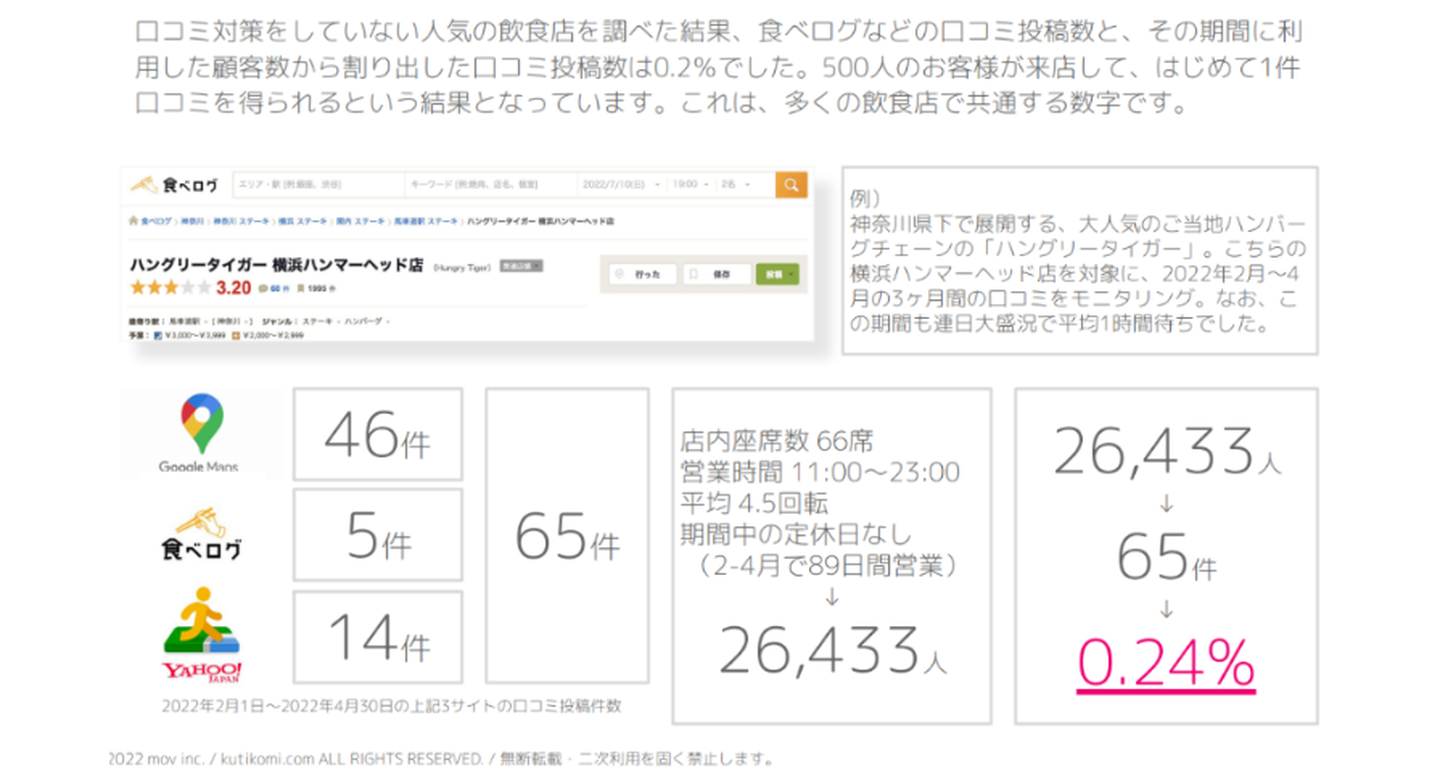Click the 営業時間 11:00～23:00 line
The width and height of the screenshot is (1440, 776).
pyautogui.click(x=820, y=471)
